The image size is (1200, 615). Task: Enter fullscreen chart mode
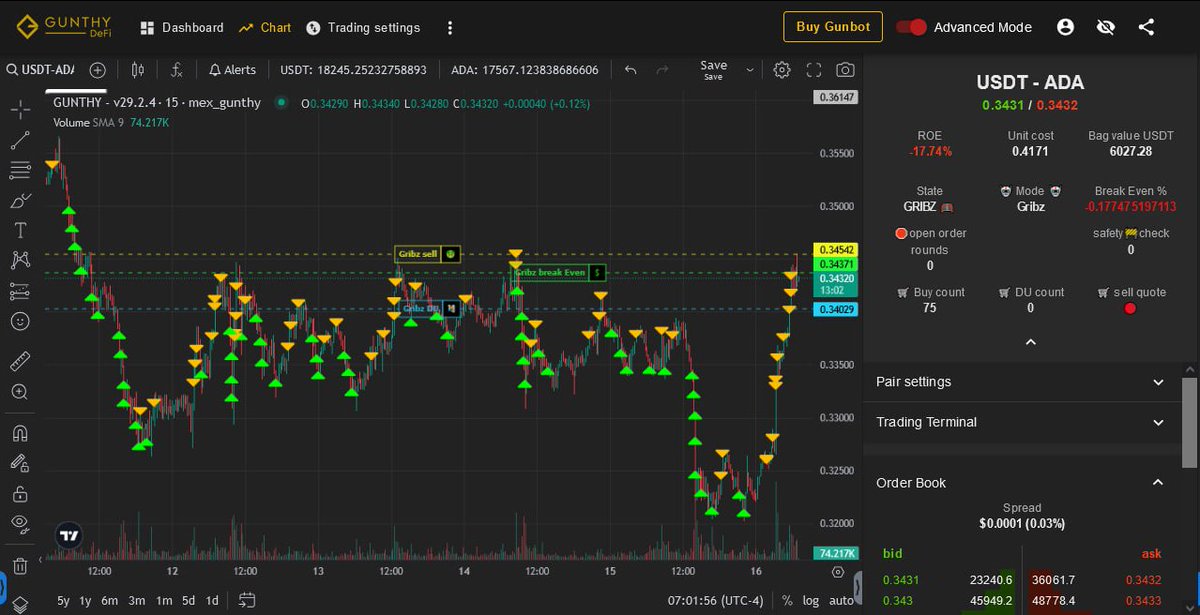pyautogui.click(x=814, y=70)
